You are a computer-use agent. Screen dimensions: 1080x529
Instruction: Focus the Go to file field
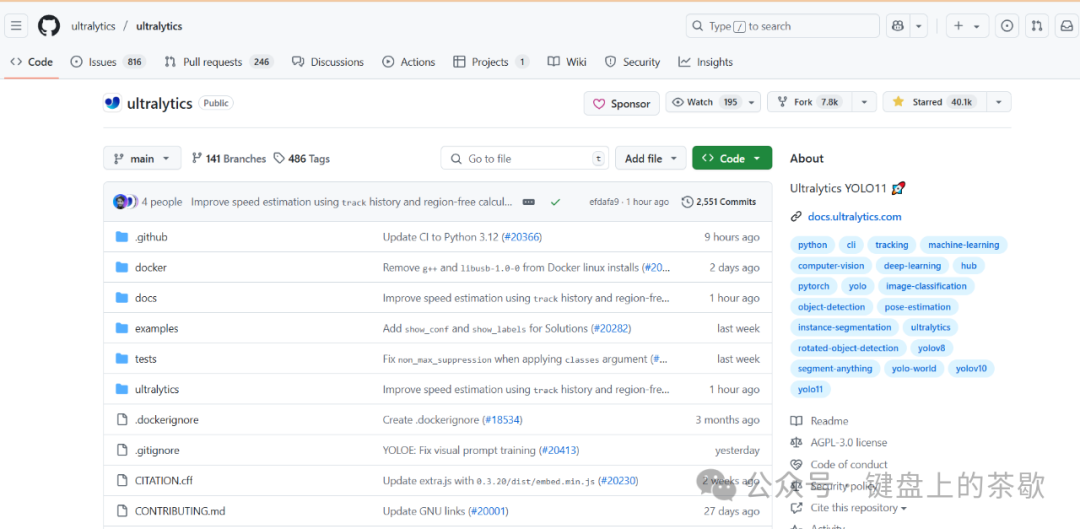(x=526, y=158)
